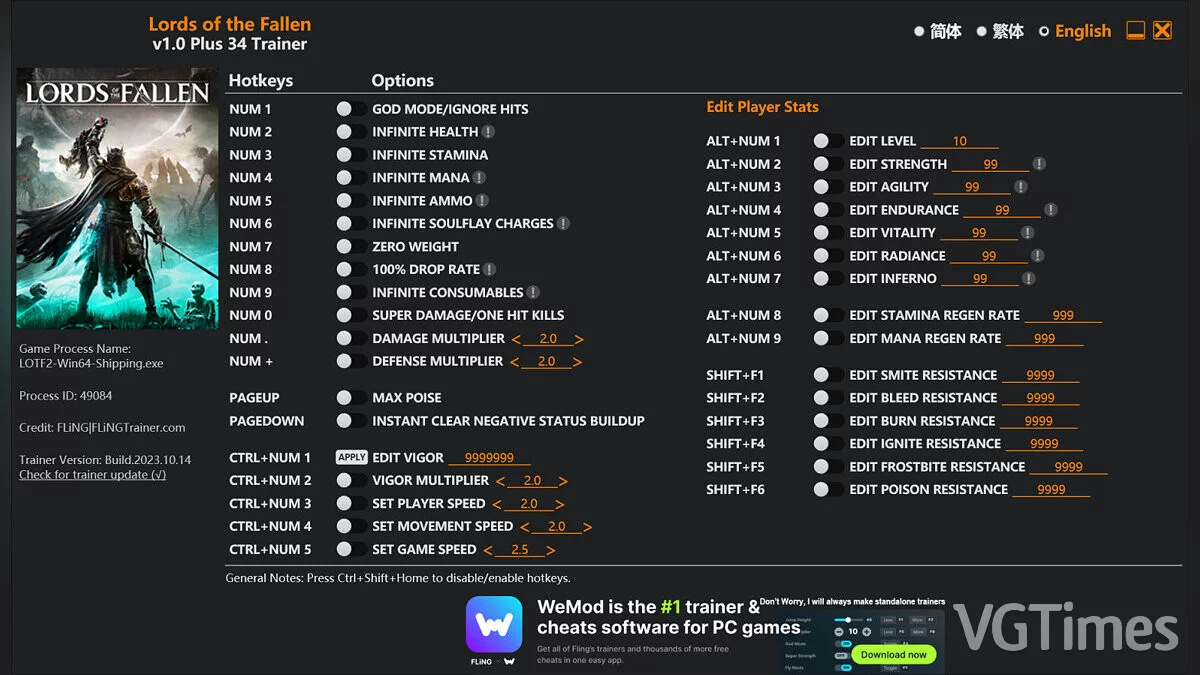Click the info icon next to 100% Drop Rate
Viewport: 1200px width, 675px height.
pos(489,270)
